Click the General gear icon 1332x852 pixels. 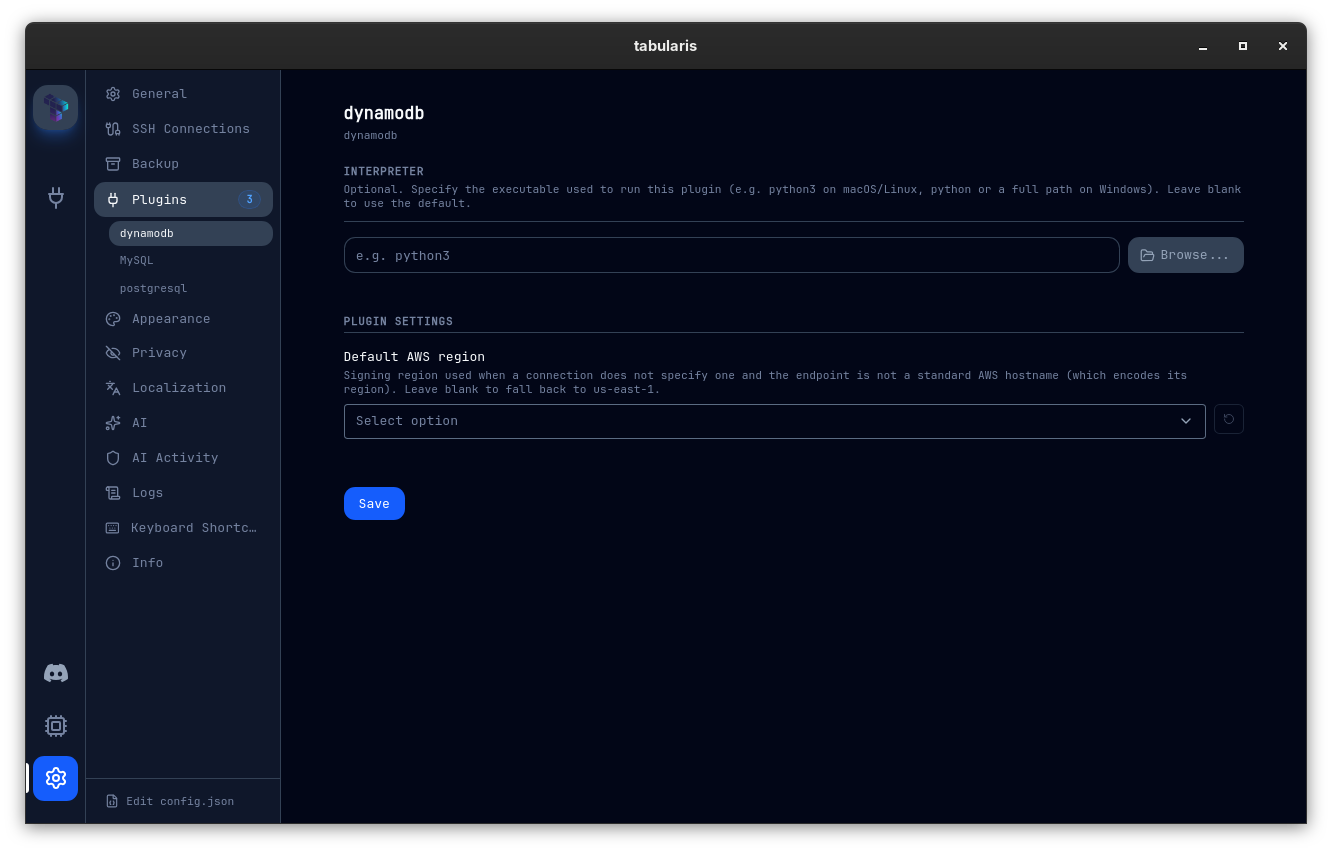coord(113,94)
